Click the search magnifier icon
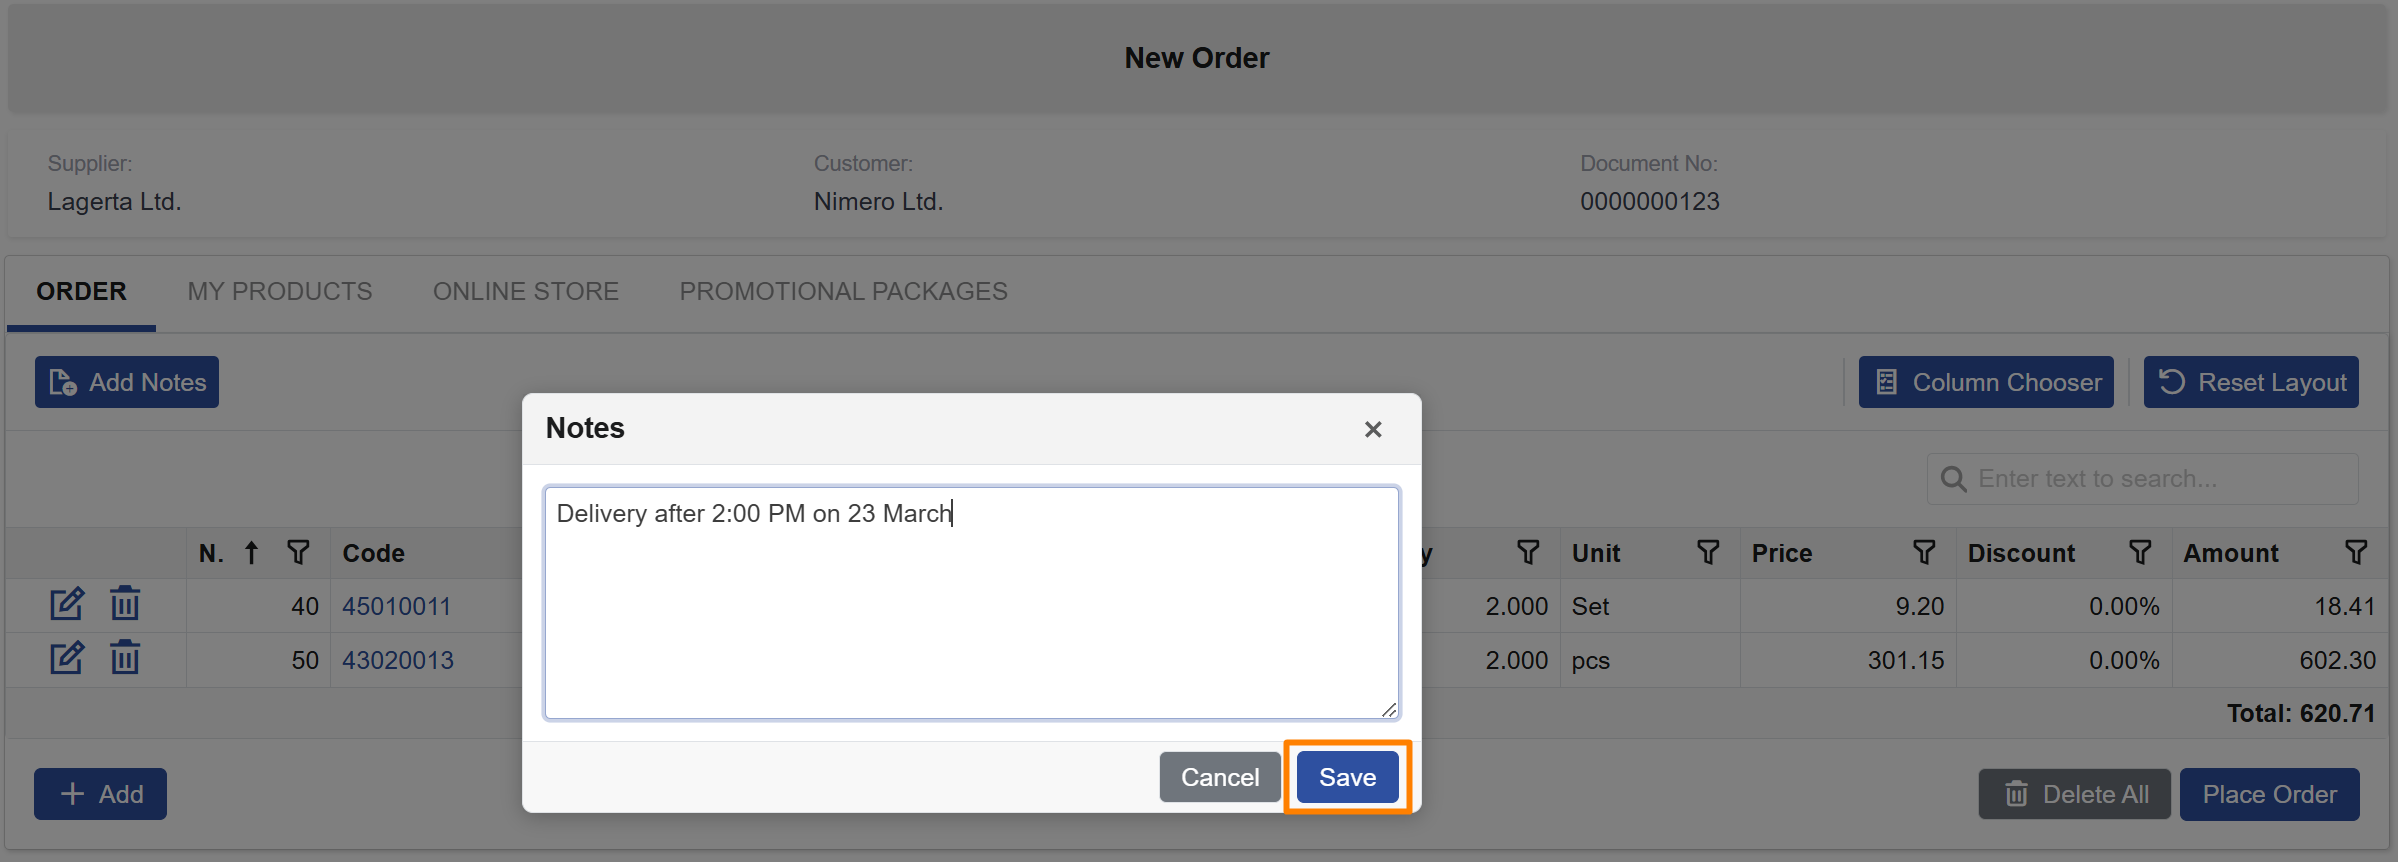Screen dimensions: 2398x862 (x=1952, y=478)
